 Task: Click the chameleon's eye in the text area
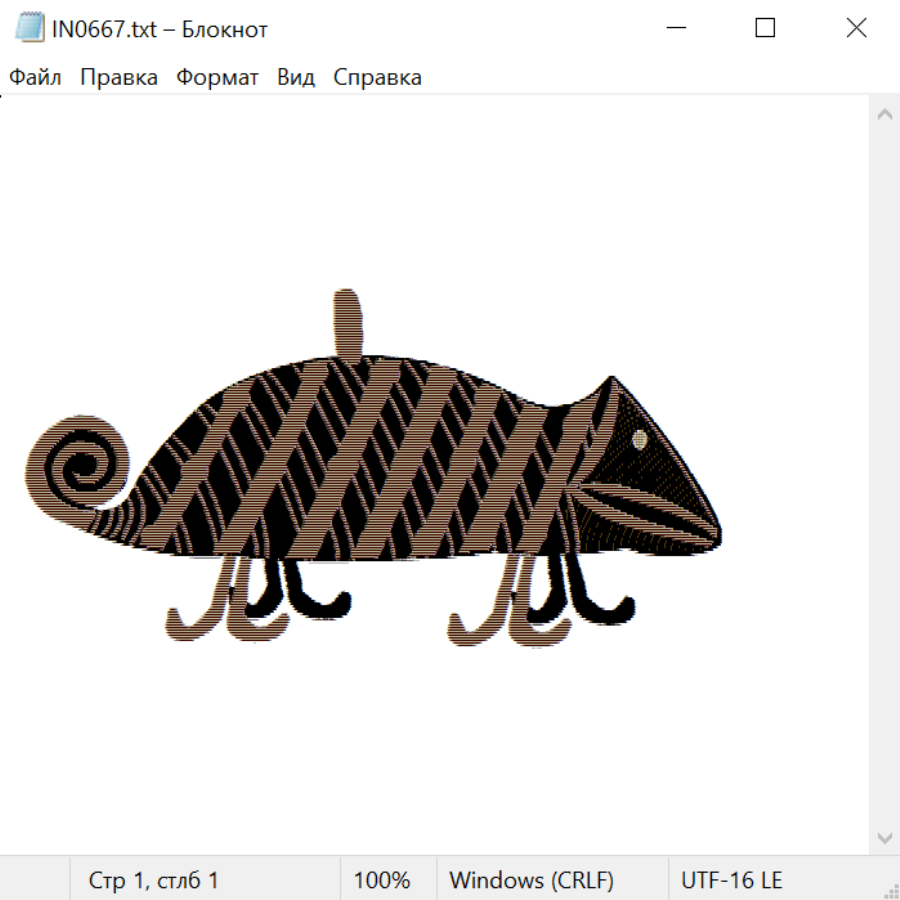(x=640, y=438)
